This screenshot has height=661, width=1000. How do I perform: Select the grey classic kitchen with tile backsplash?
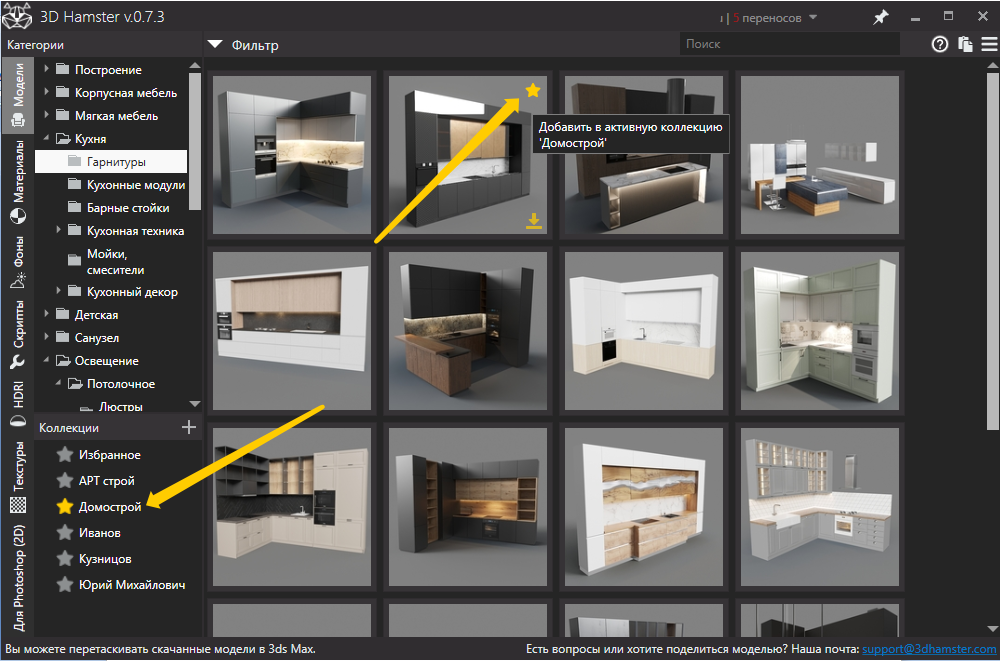(820, 507)
